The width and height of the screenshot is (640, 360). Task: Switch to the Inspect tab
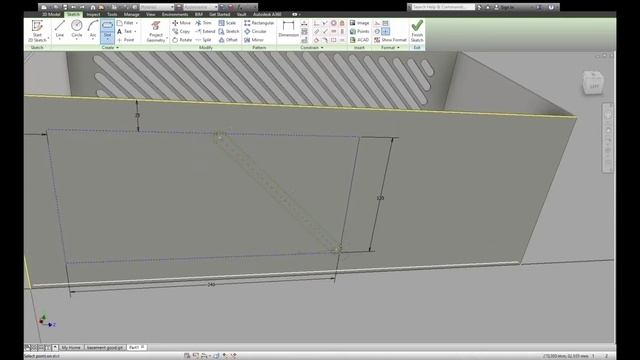(x=93, y=14)
